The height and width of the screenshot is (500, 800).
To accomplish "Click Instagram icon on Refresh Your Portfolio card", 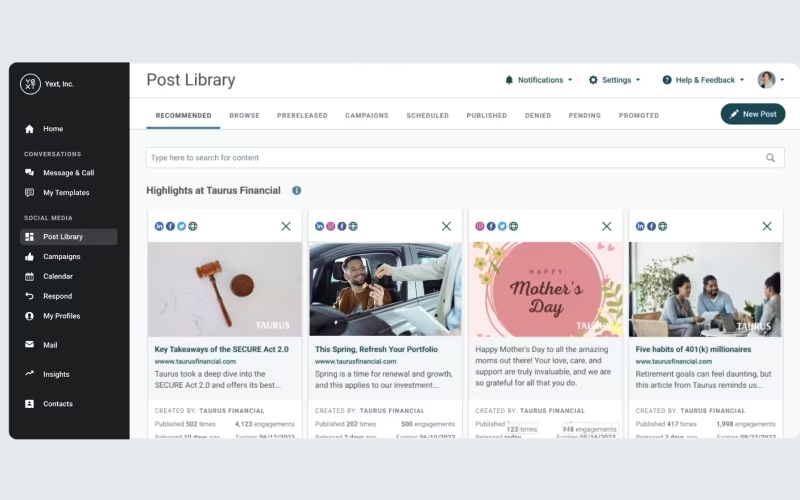I will coord(331,227).
